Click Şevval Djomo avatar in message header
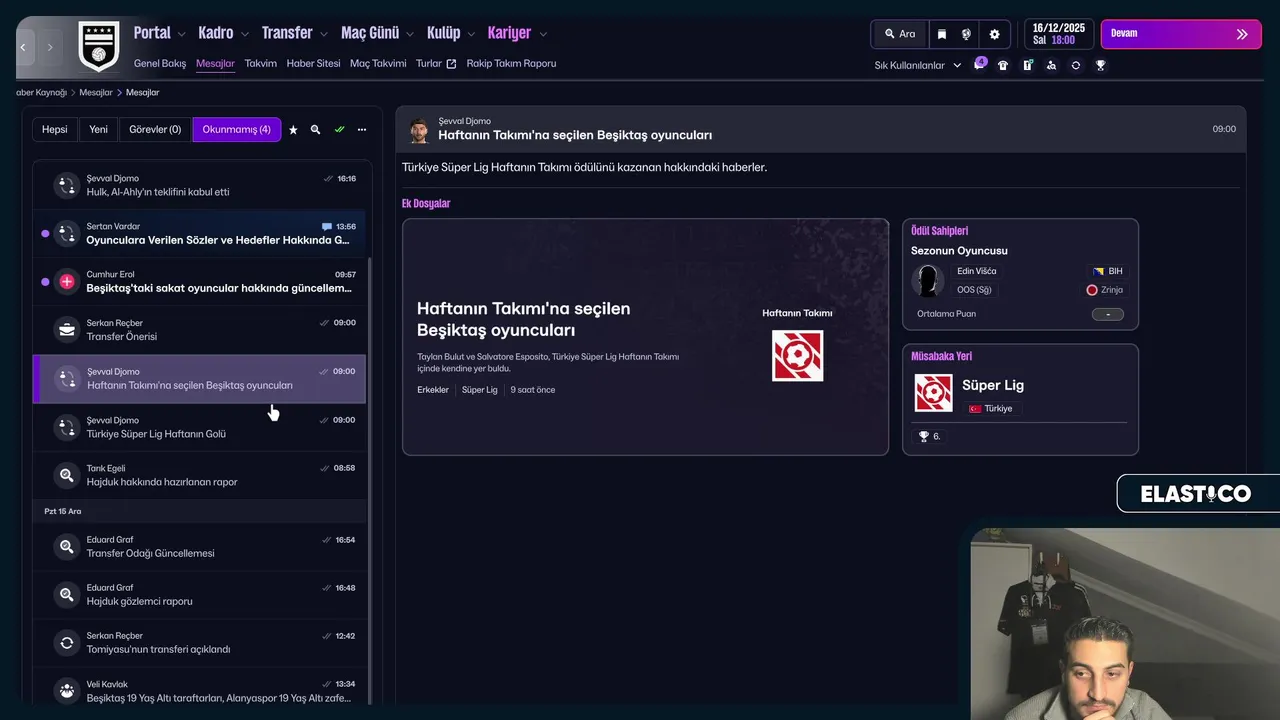This screenshot has width=1280, height=720. pyautogui.click(x=419, y=131)
